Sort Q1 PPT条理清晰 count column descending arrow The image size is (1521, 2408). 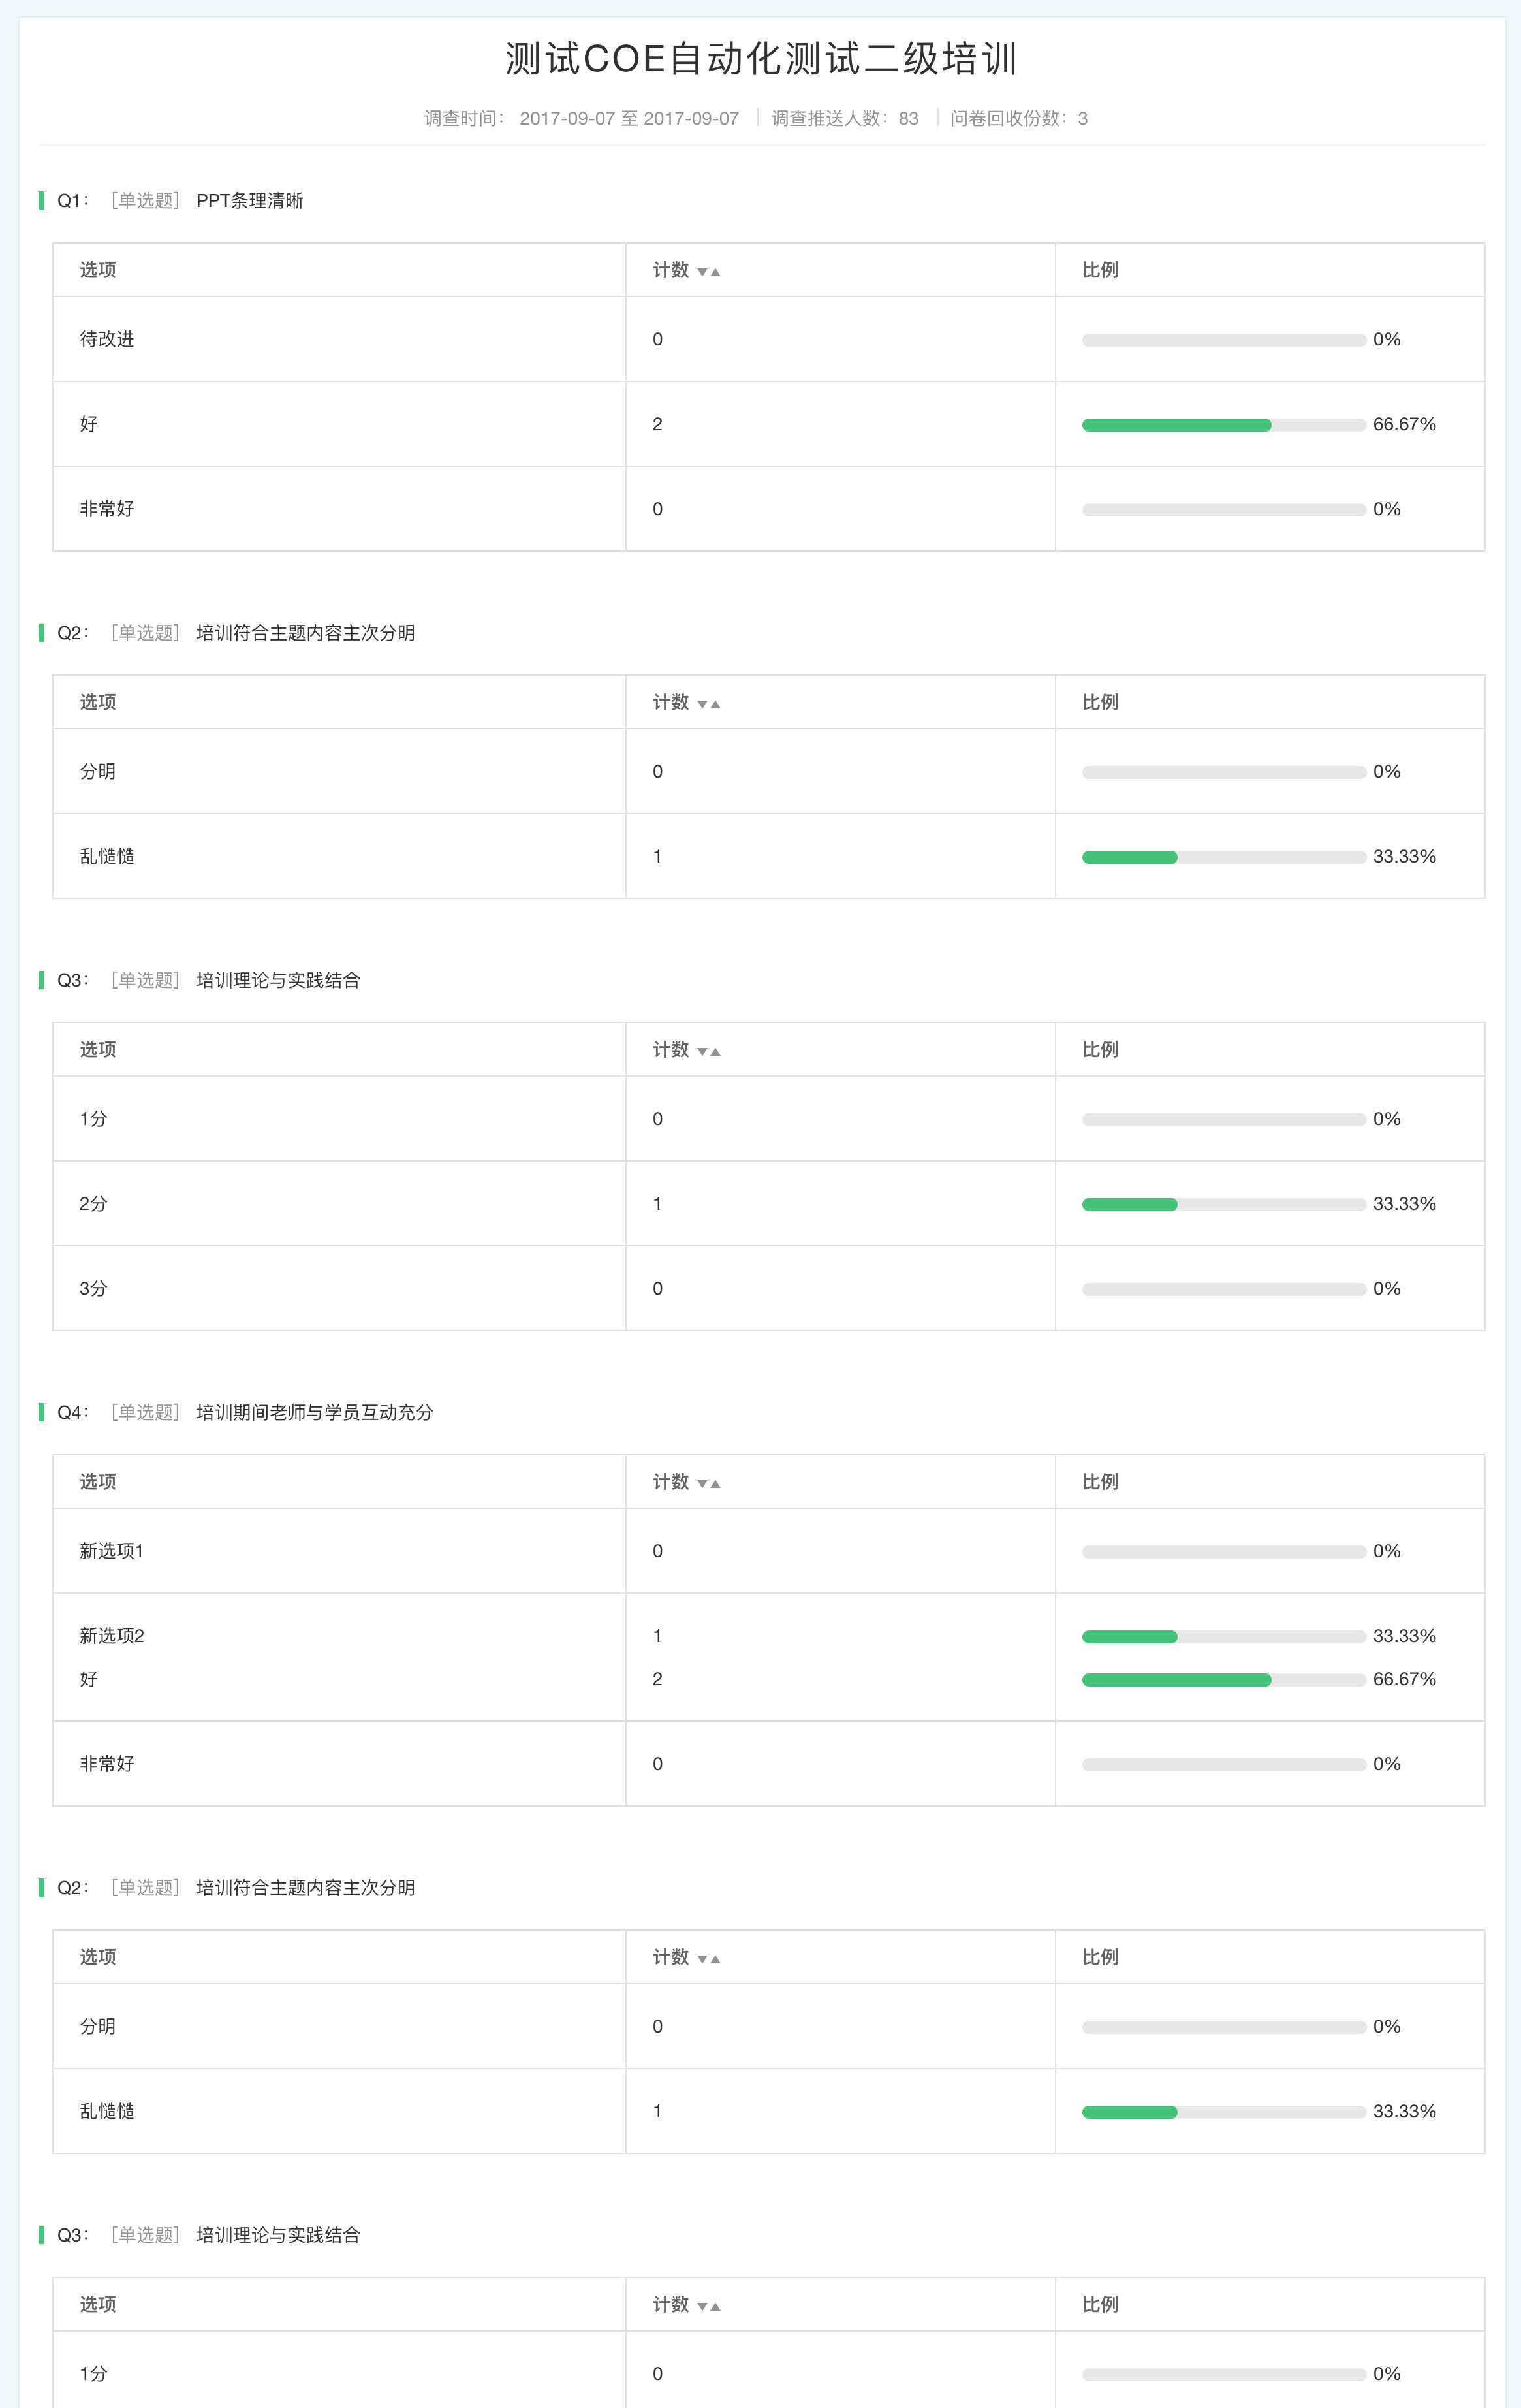pyautogui.click(x=702, y=272)
